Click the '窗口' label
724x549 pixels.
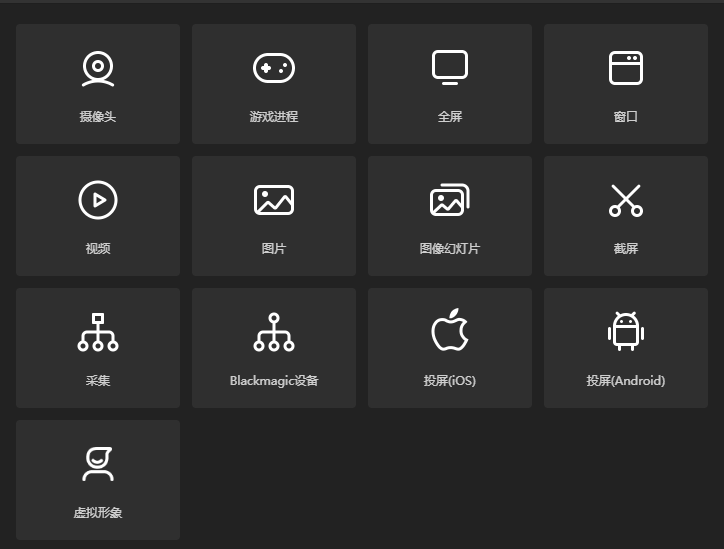click(x=626, y=117)
